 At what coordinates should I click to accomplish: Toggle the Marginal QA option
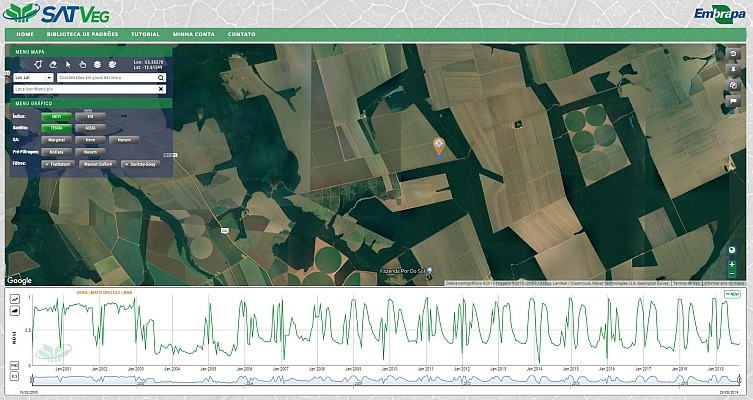(56, 139)
